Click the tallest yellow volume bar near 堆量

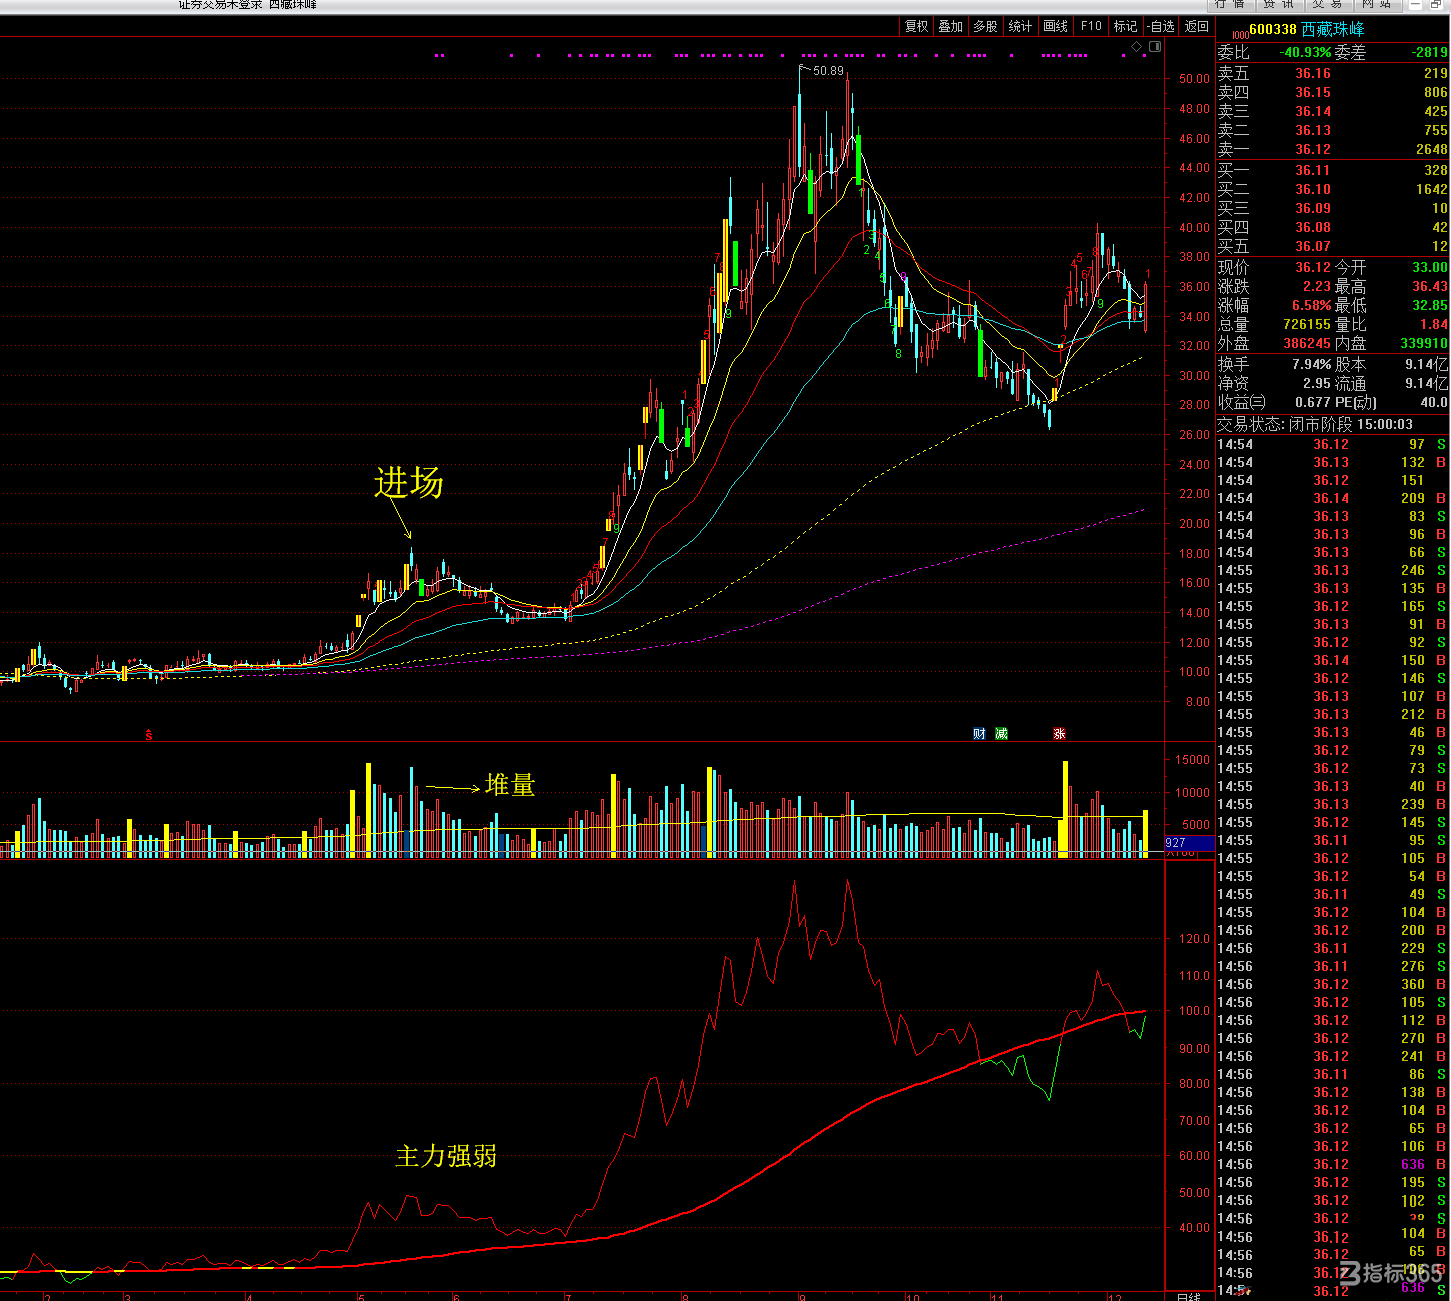tap(368, 810)
